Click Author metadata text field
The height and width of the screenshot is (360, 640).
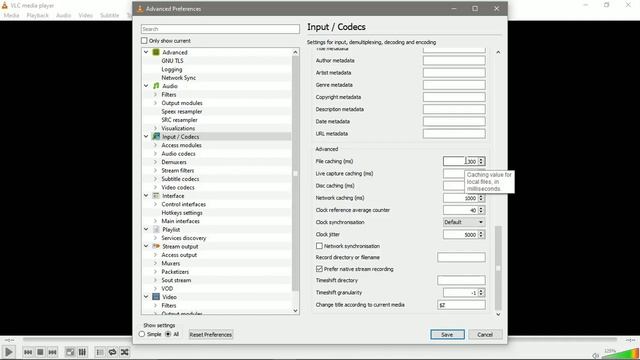(454, 60)
